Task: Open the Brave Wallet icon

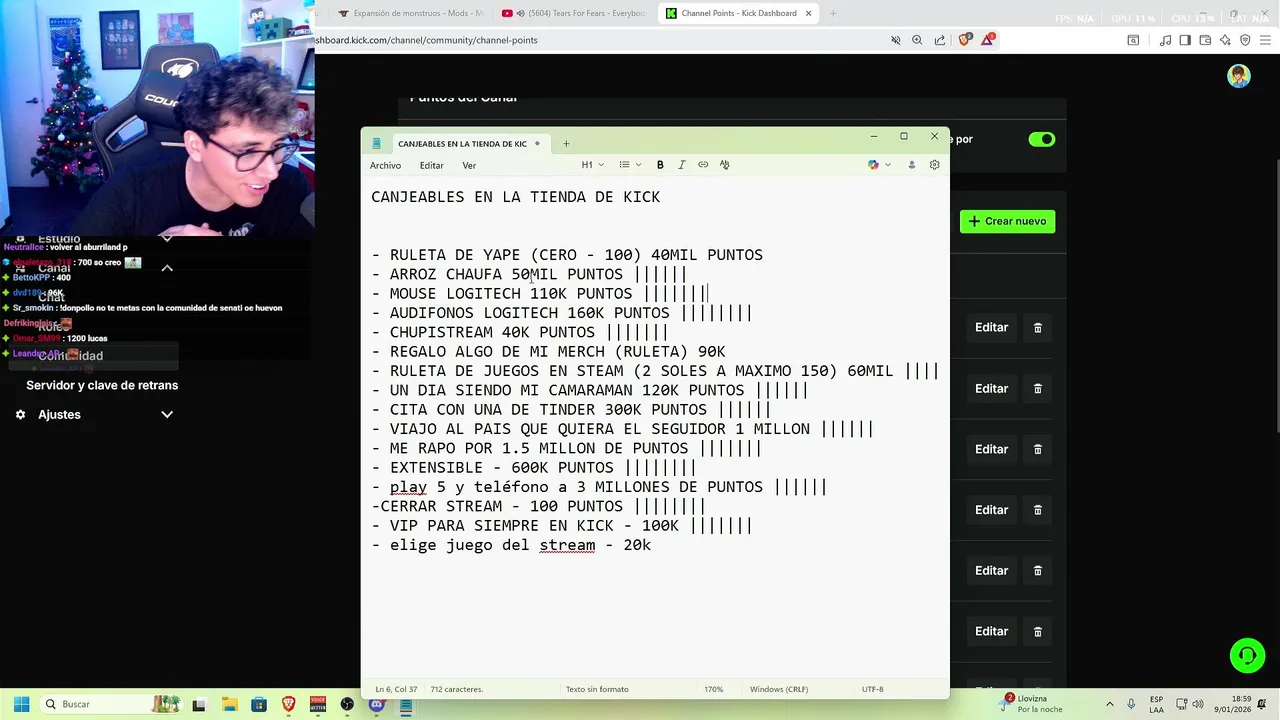Action: (x=1205, y=40)
